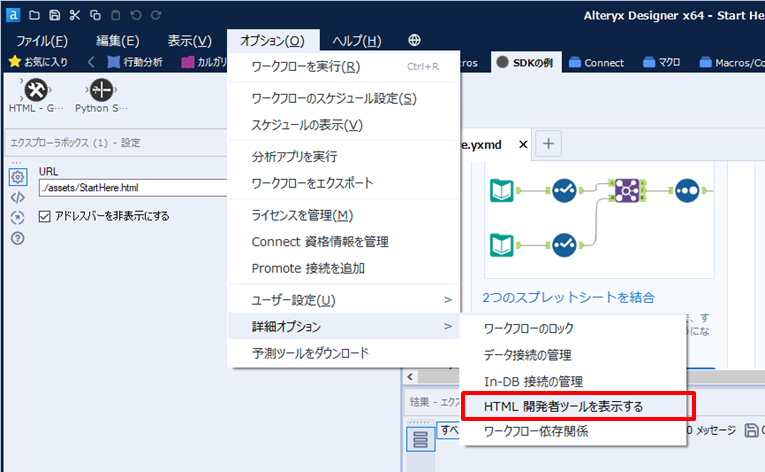
Task: Select スケジュールの表示(V)
Action: [x=343, y=125]
